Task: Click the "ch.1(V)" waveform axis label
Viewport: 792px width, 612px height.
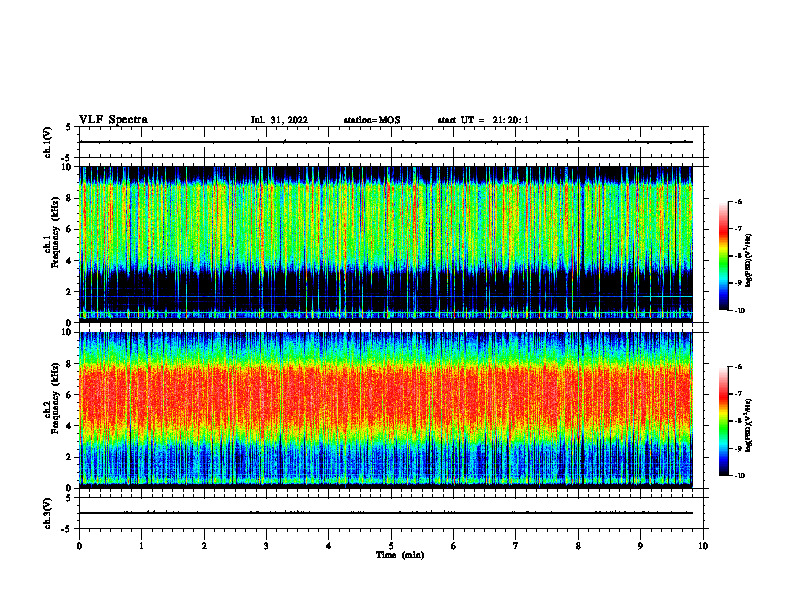Action: click(x=48, y=142)
